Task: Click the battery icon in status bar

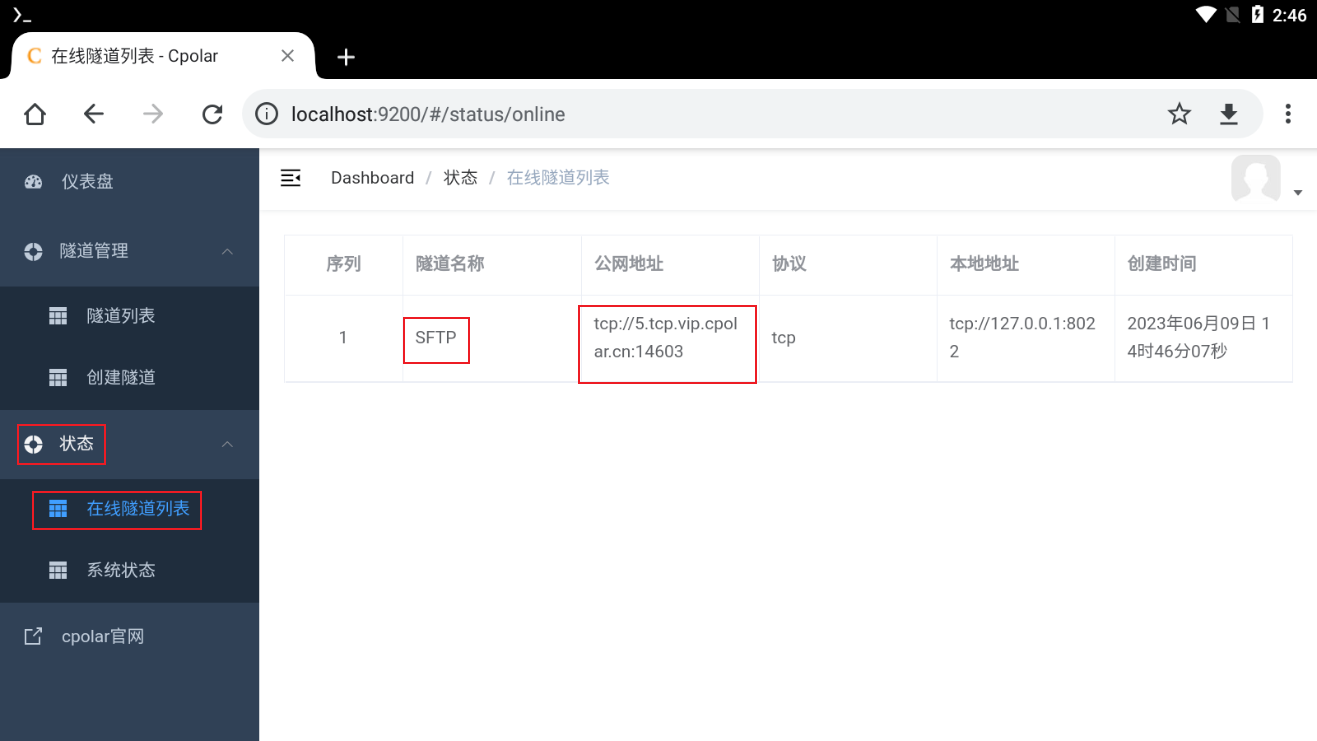Action: (x=1258, y=15)
